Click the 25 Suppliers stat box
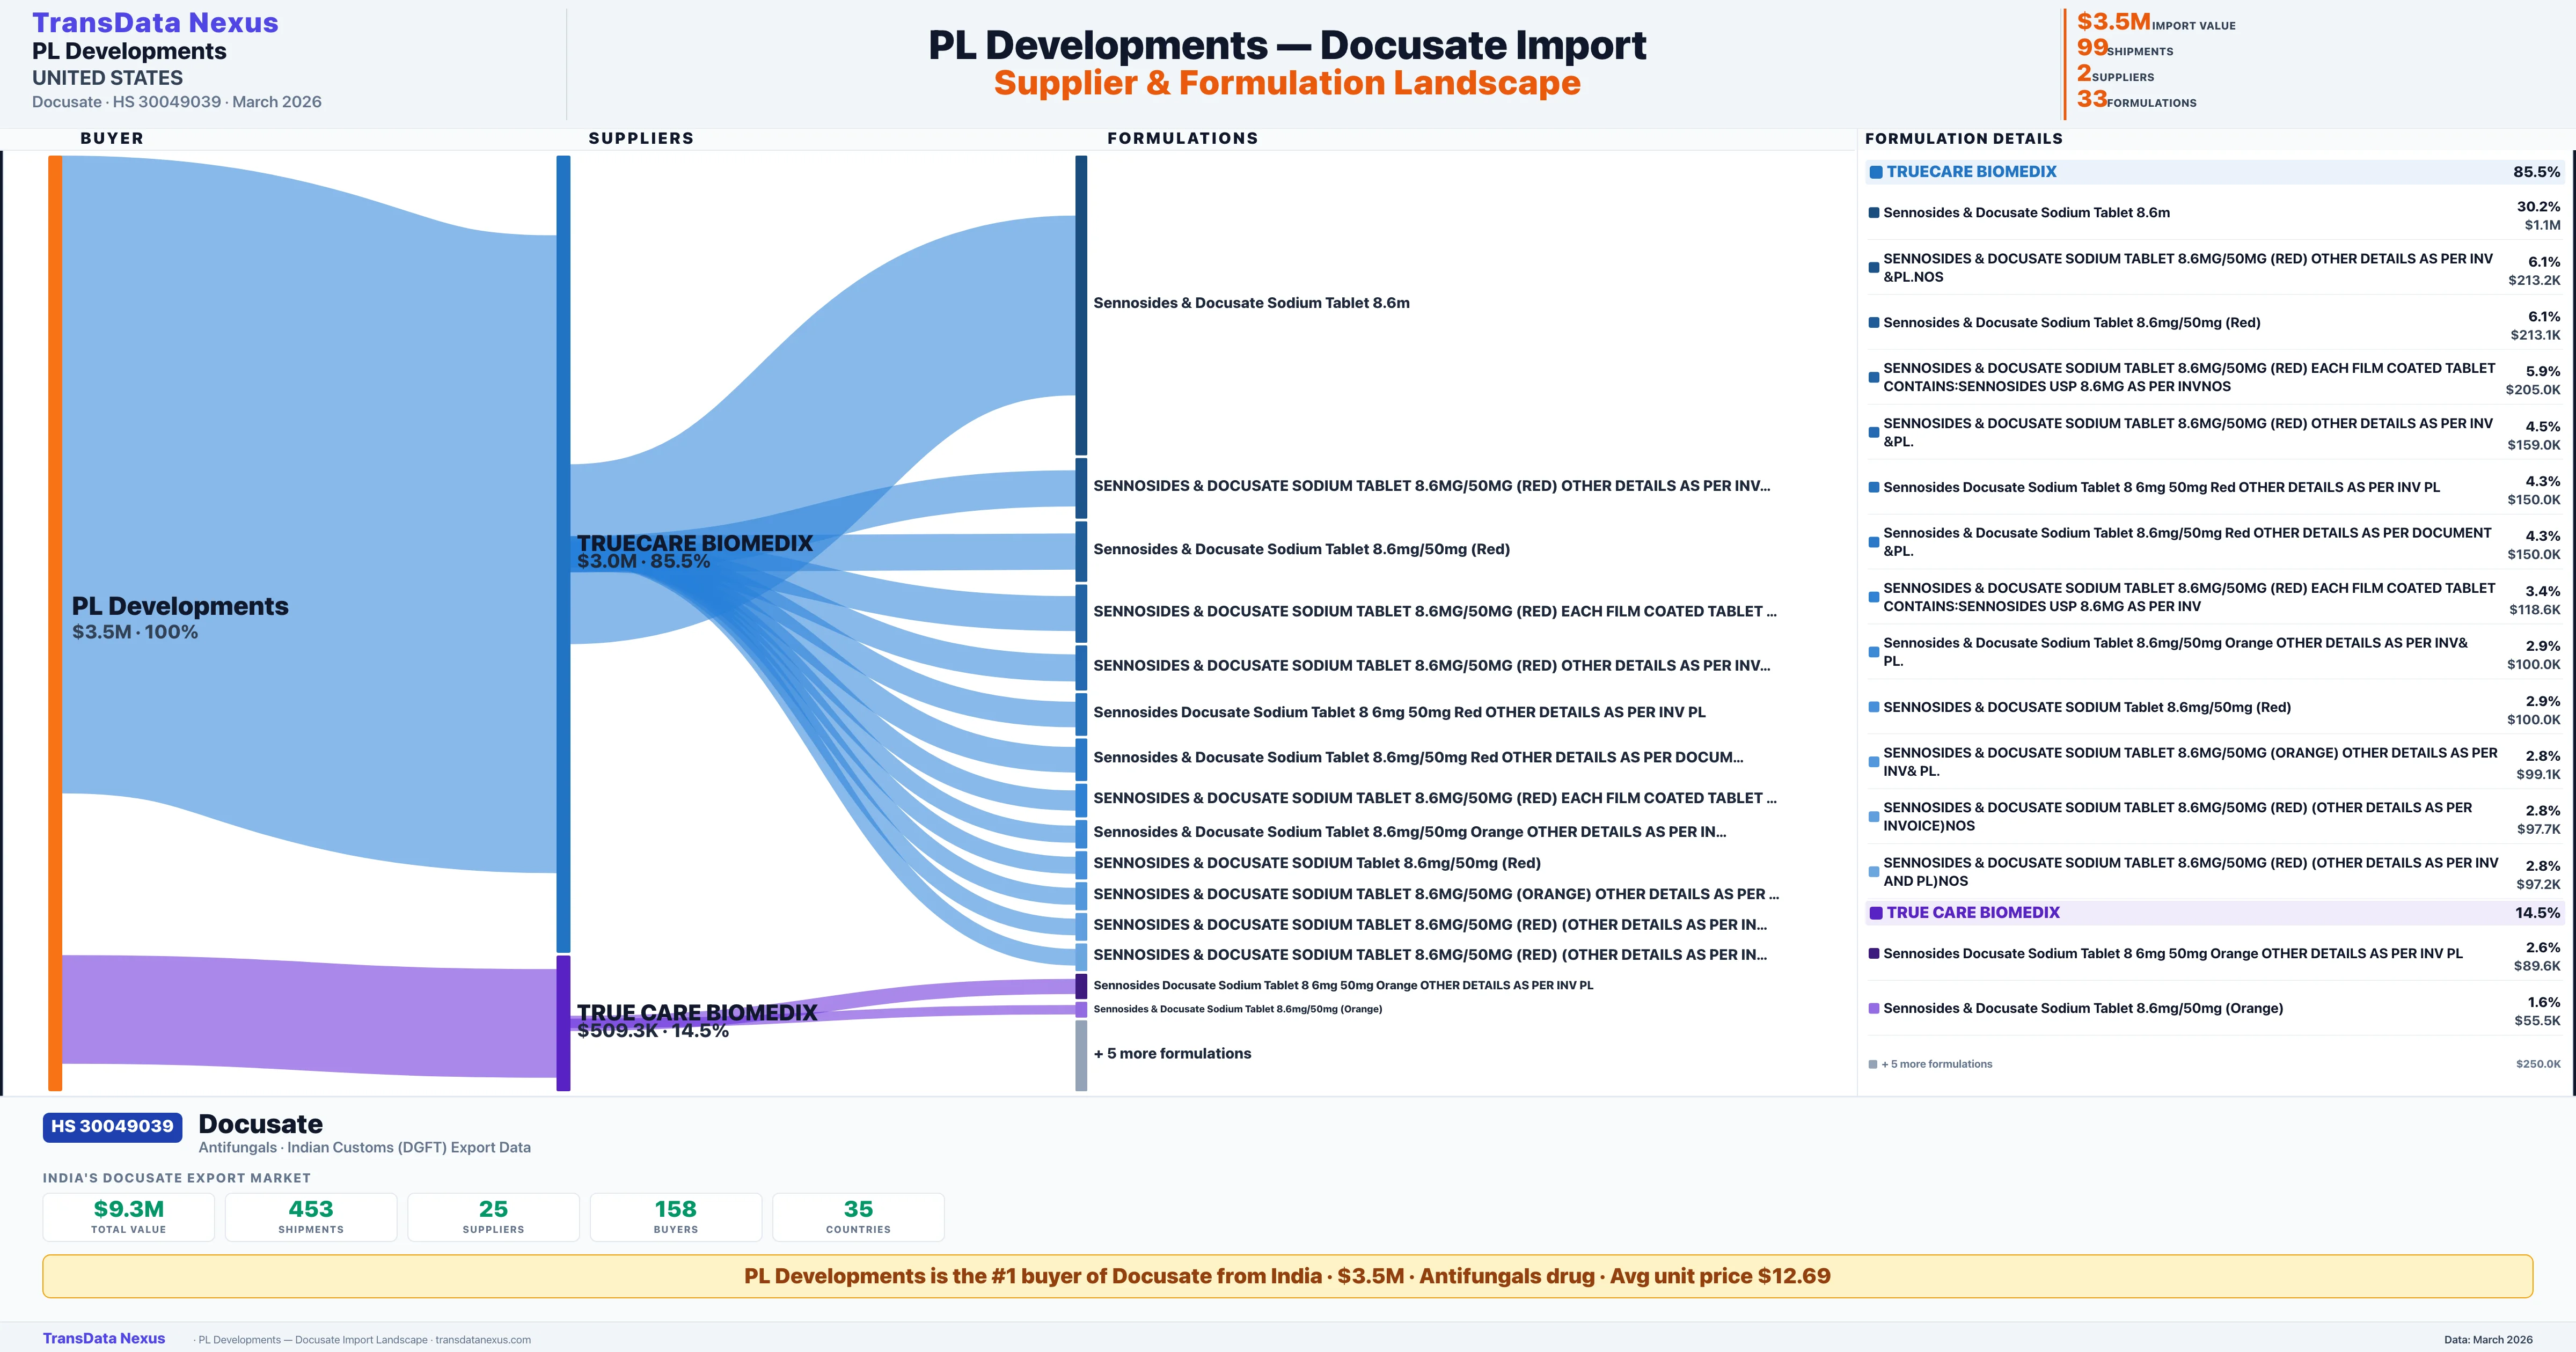The width and height of the screenshot is (2576, 1352). [x=493, y=1217]
